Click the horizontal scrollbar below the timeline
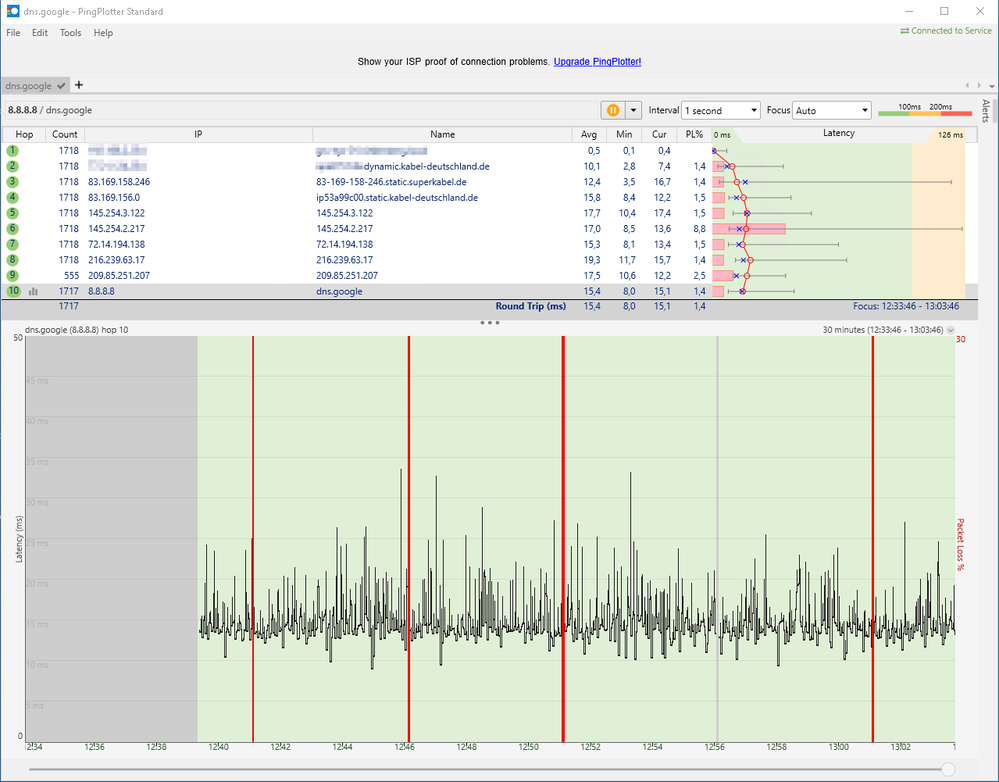Viewport: 999px width, 782px height. pyautogui.click(x=490, y=770)
